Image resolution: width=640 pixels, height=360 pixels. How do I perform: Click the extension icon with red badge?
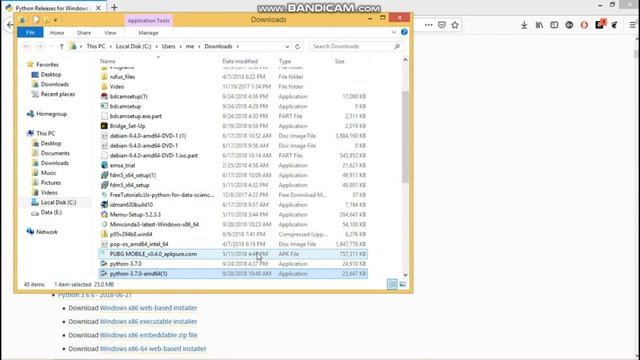click(x=600, y=24)
